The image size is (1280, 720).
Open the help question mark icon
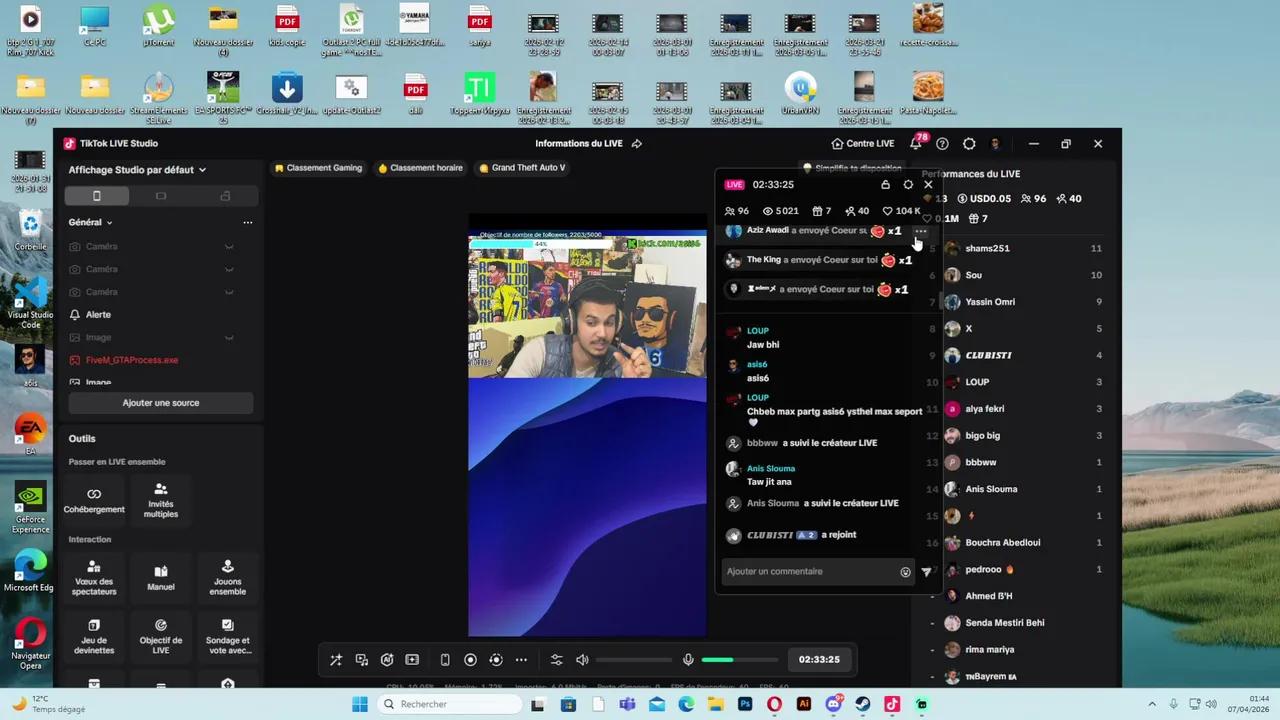tap(942, 144)
